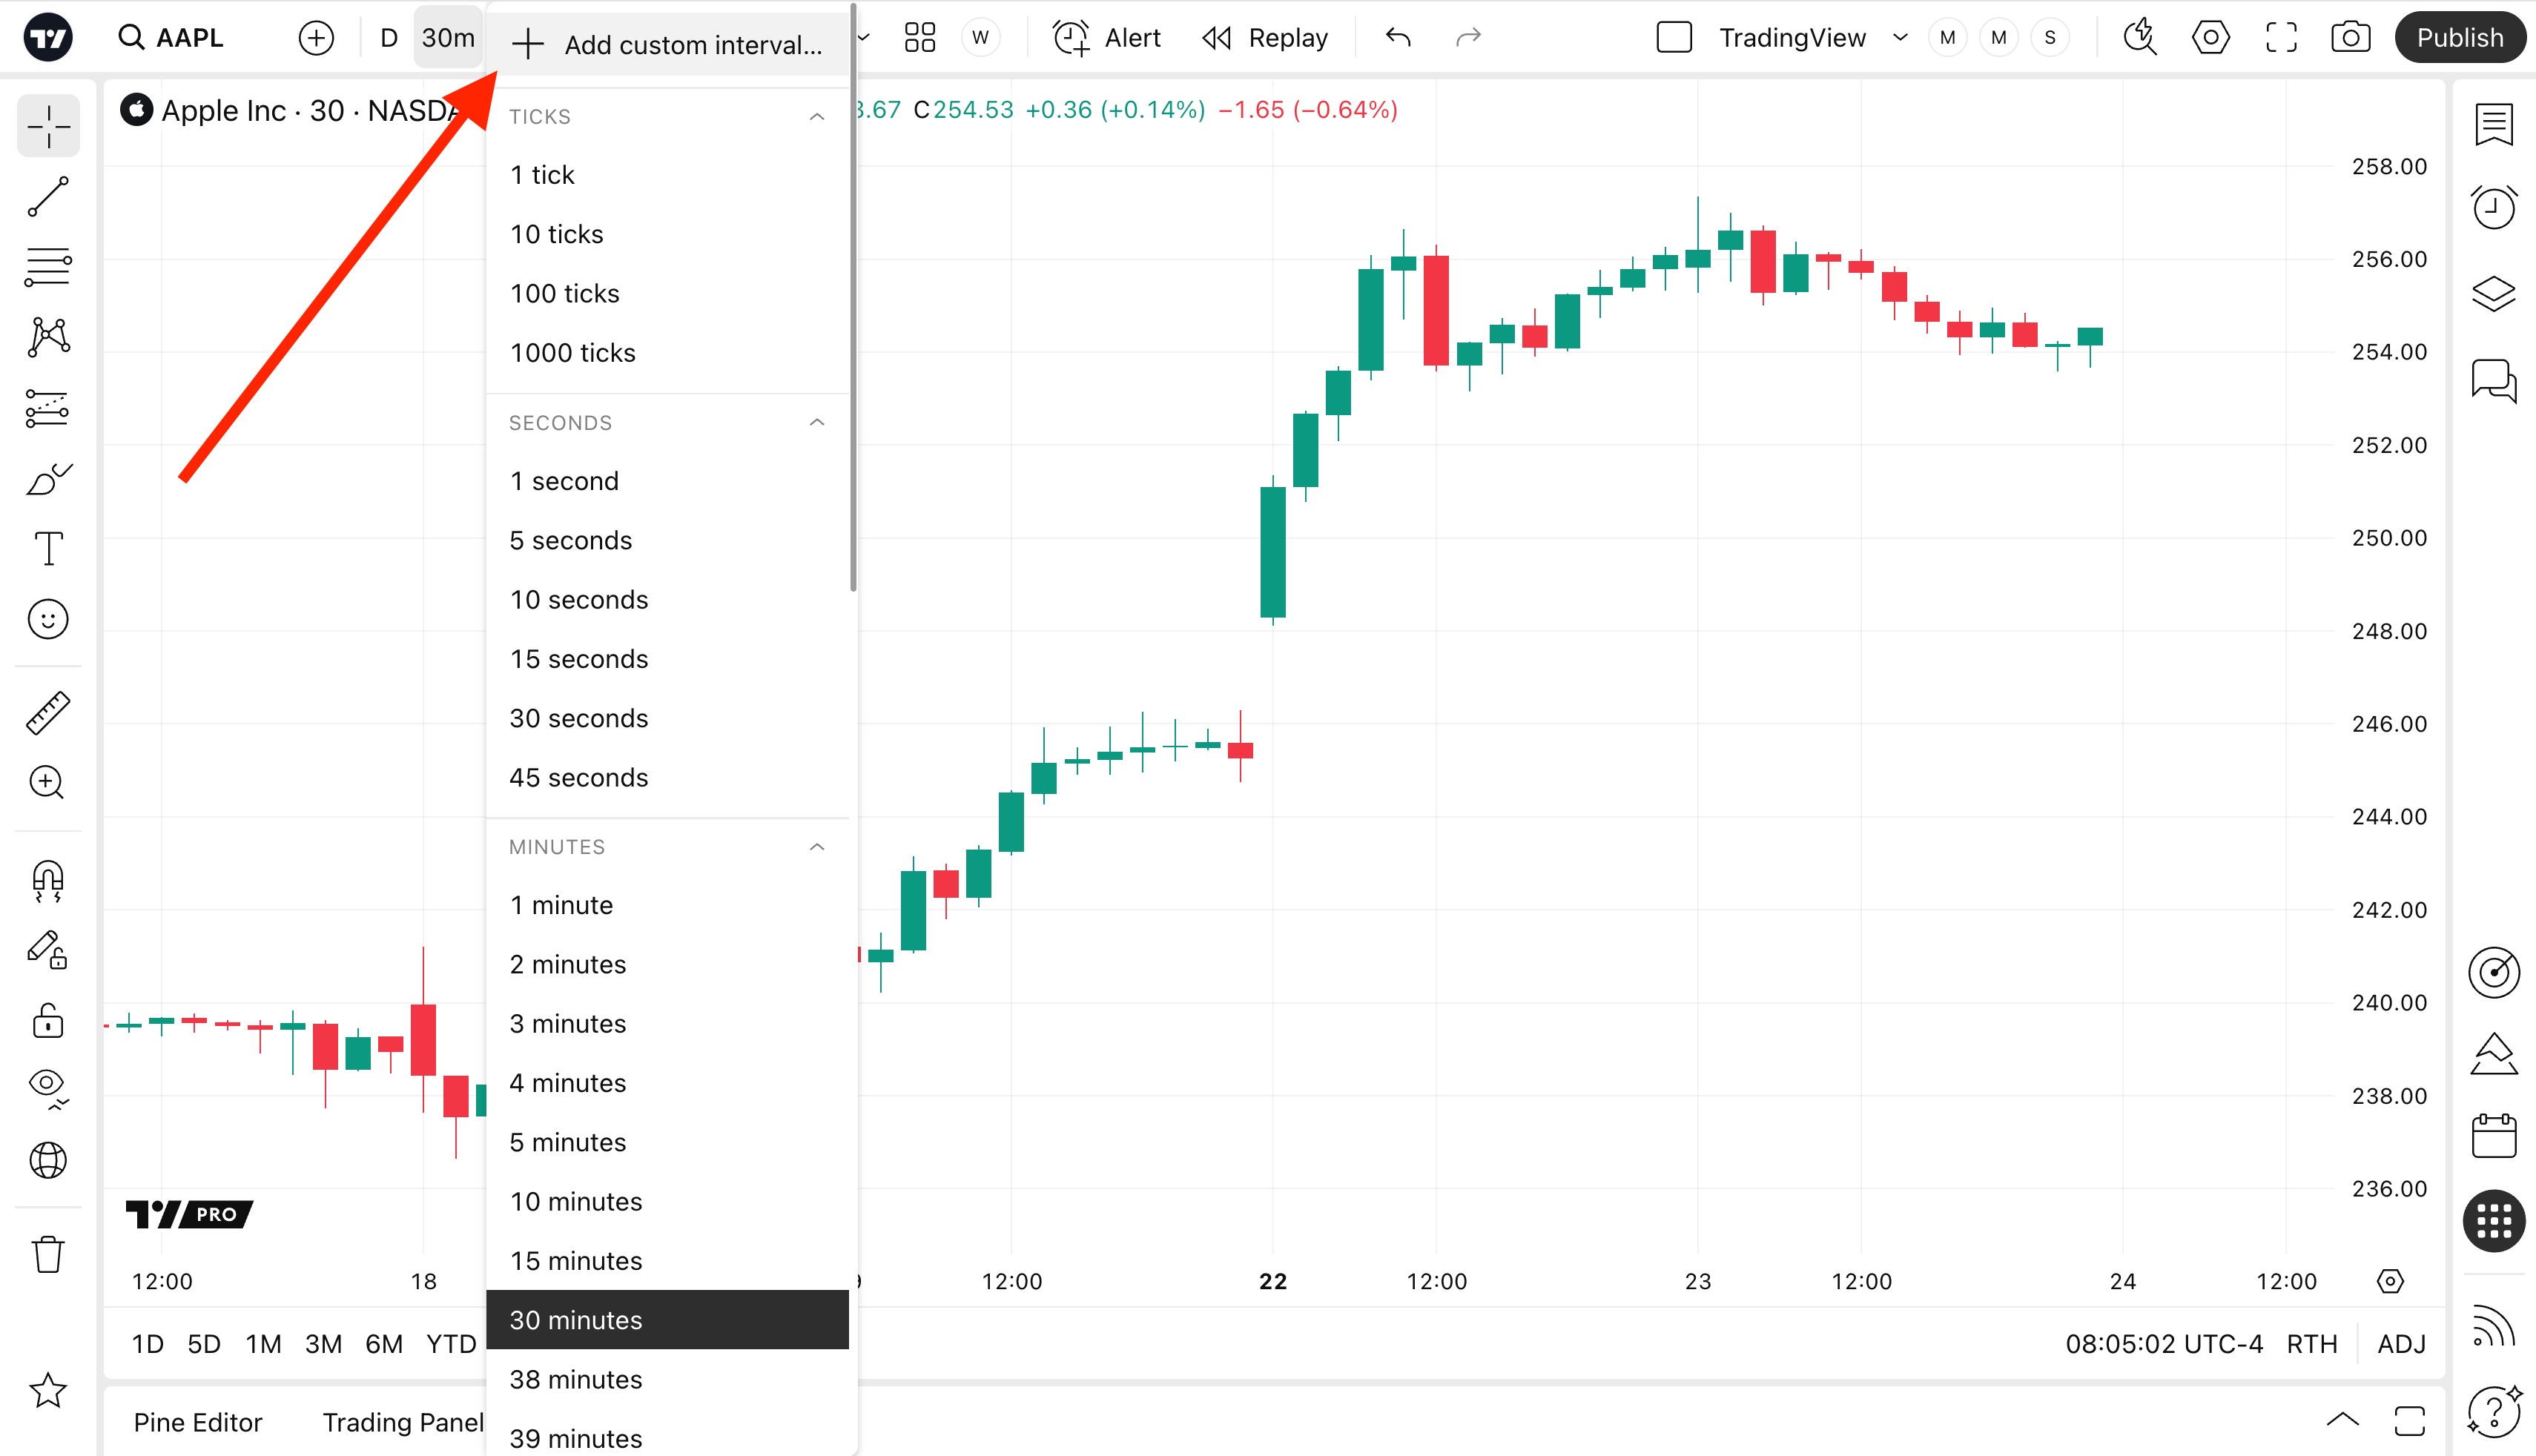Image resolution: width=2536 pixels, height=1456 pixels.
Task: Collapse the MINUTES section
Action: point(817,847)
